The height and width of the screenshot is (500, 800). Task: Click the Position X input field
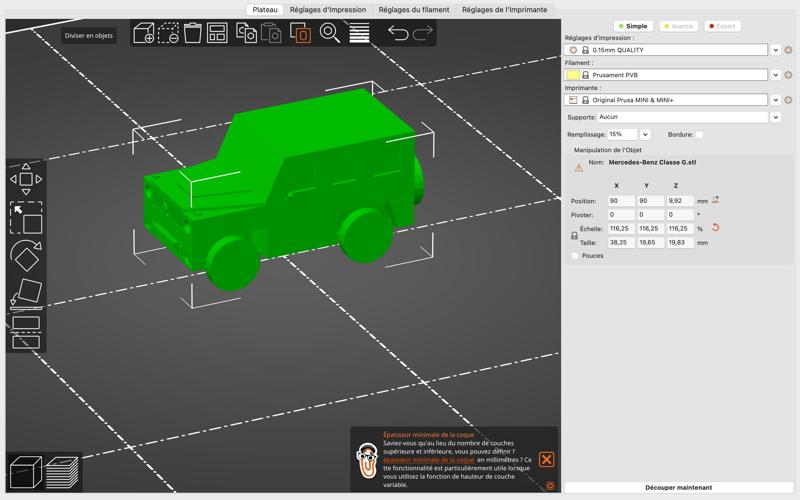(x=621, y=201)
